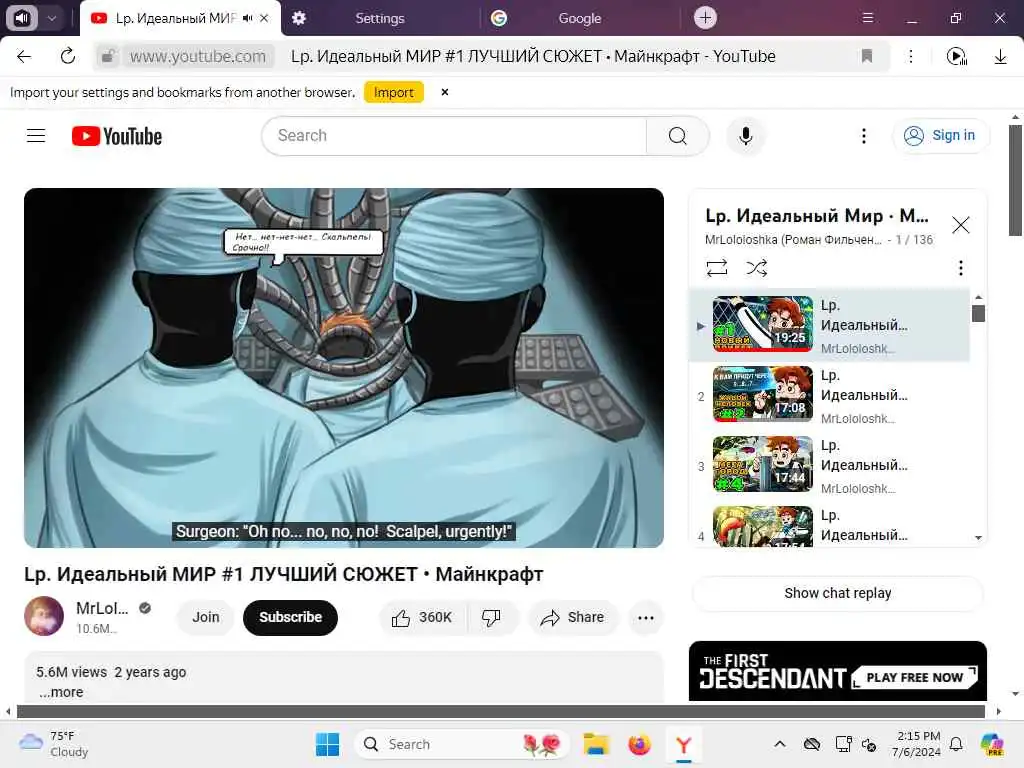This screenshot has width=1024, height=768.
Task: Click the search magnifier button
Action: coord(677,136)
